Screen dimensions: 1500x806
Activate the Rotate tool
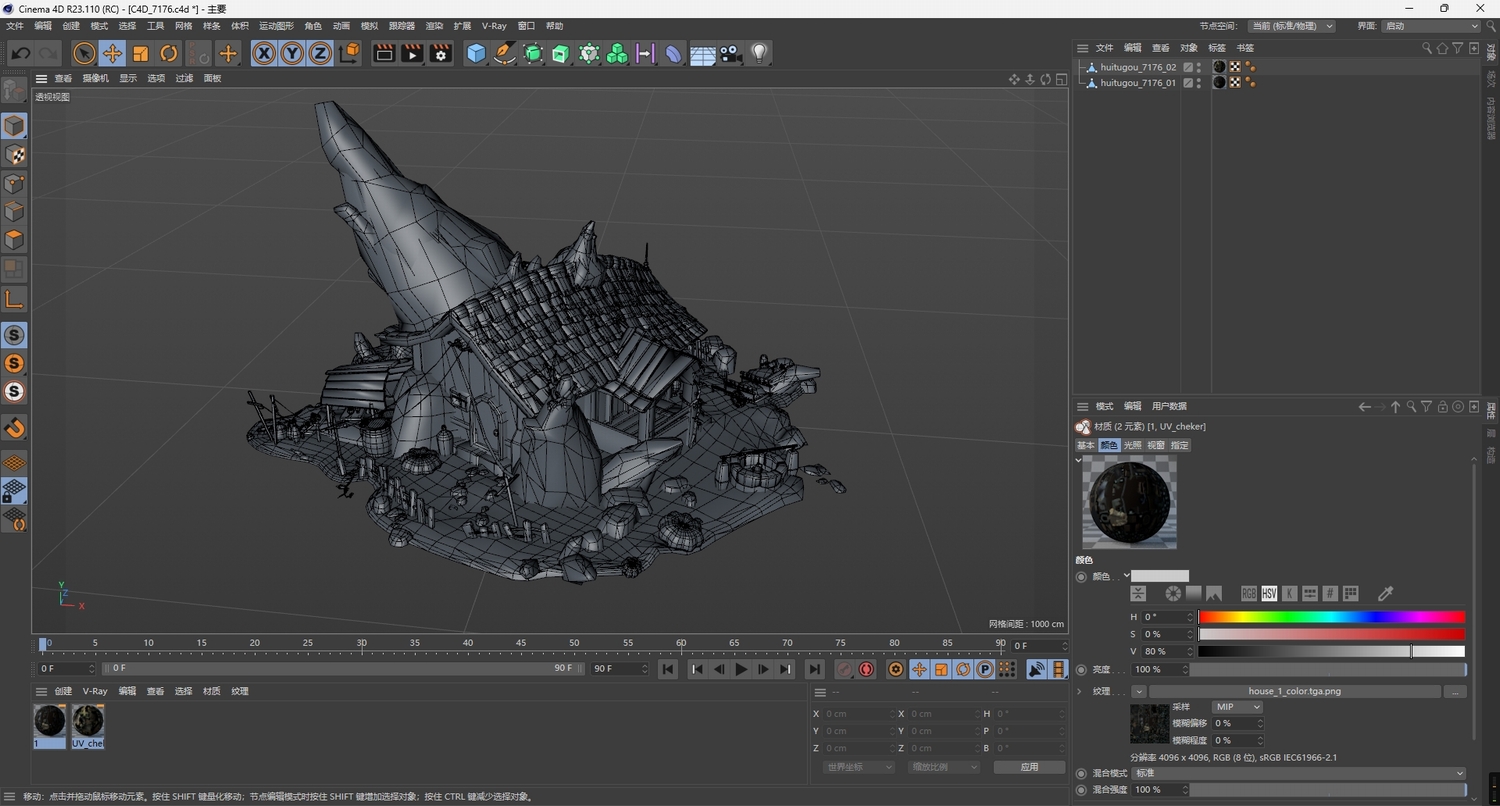(x=169, y=54)
